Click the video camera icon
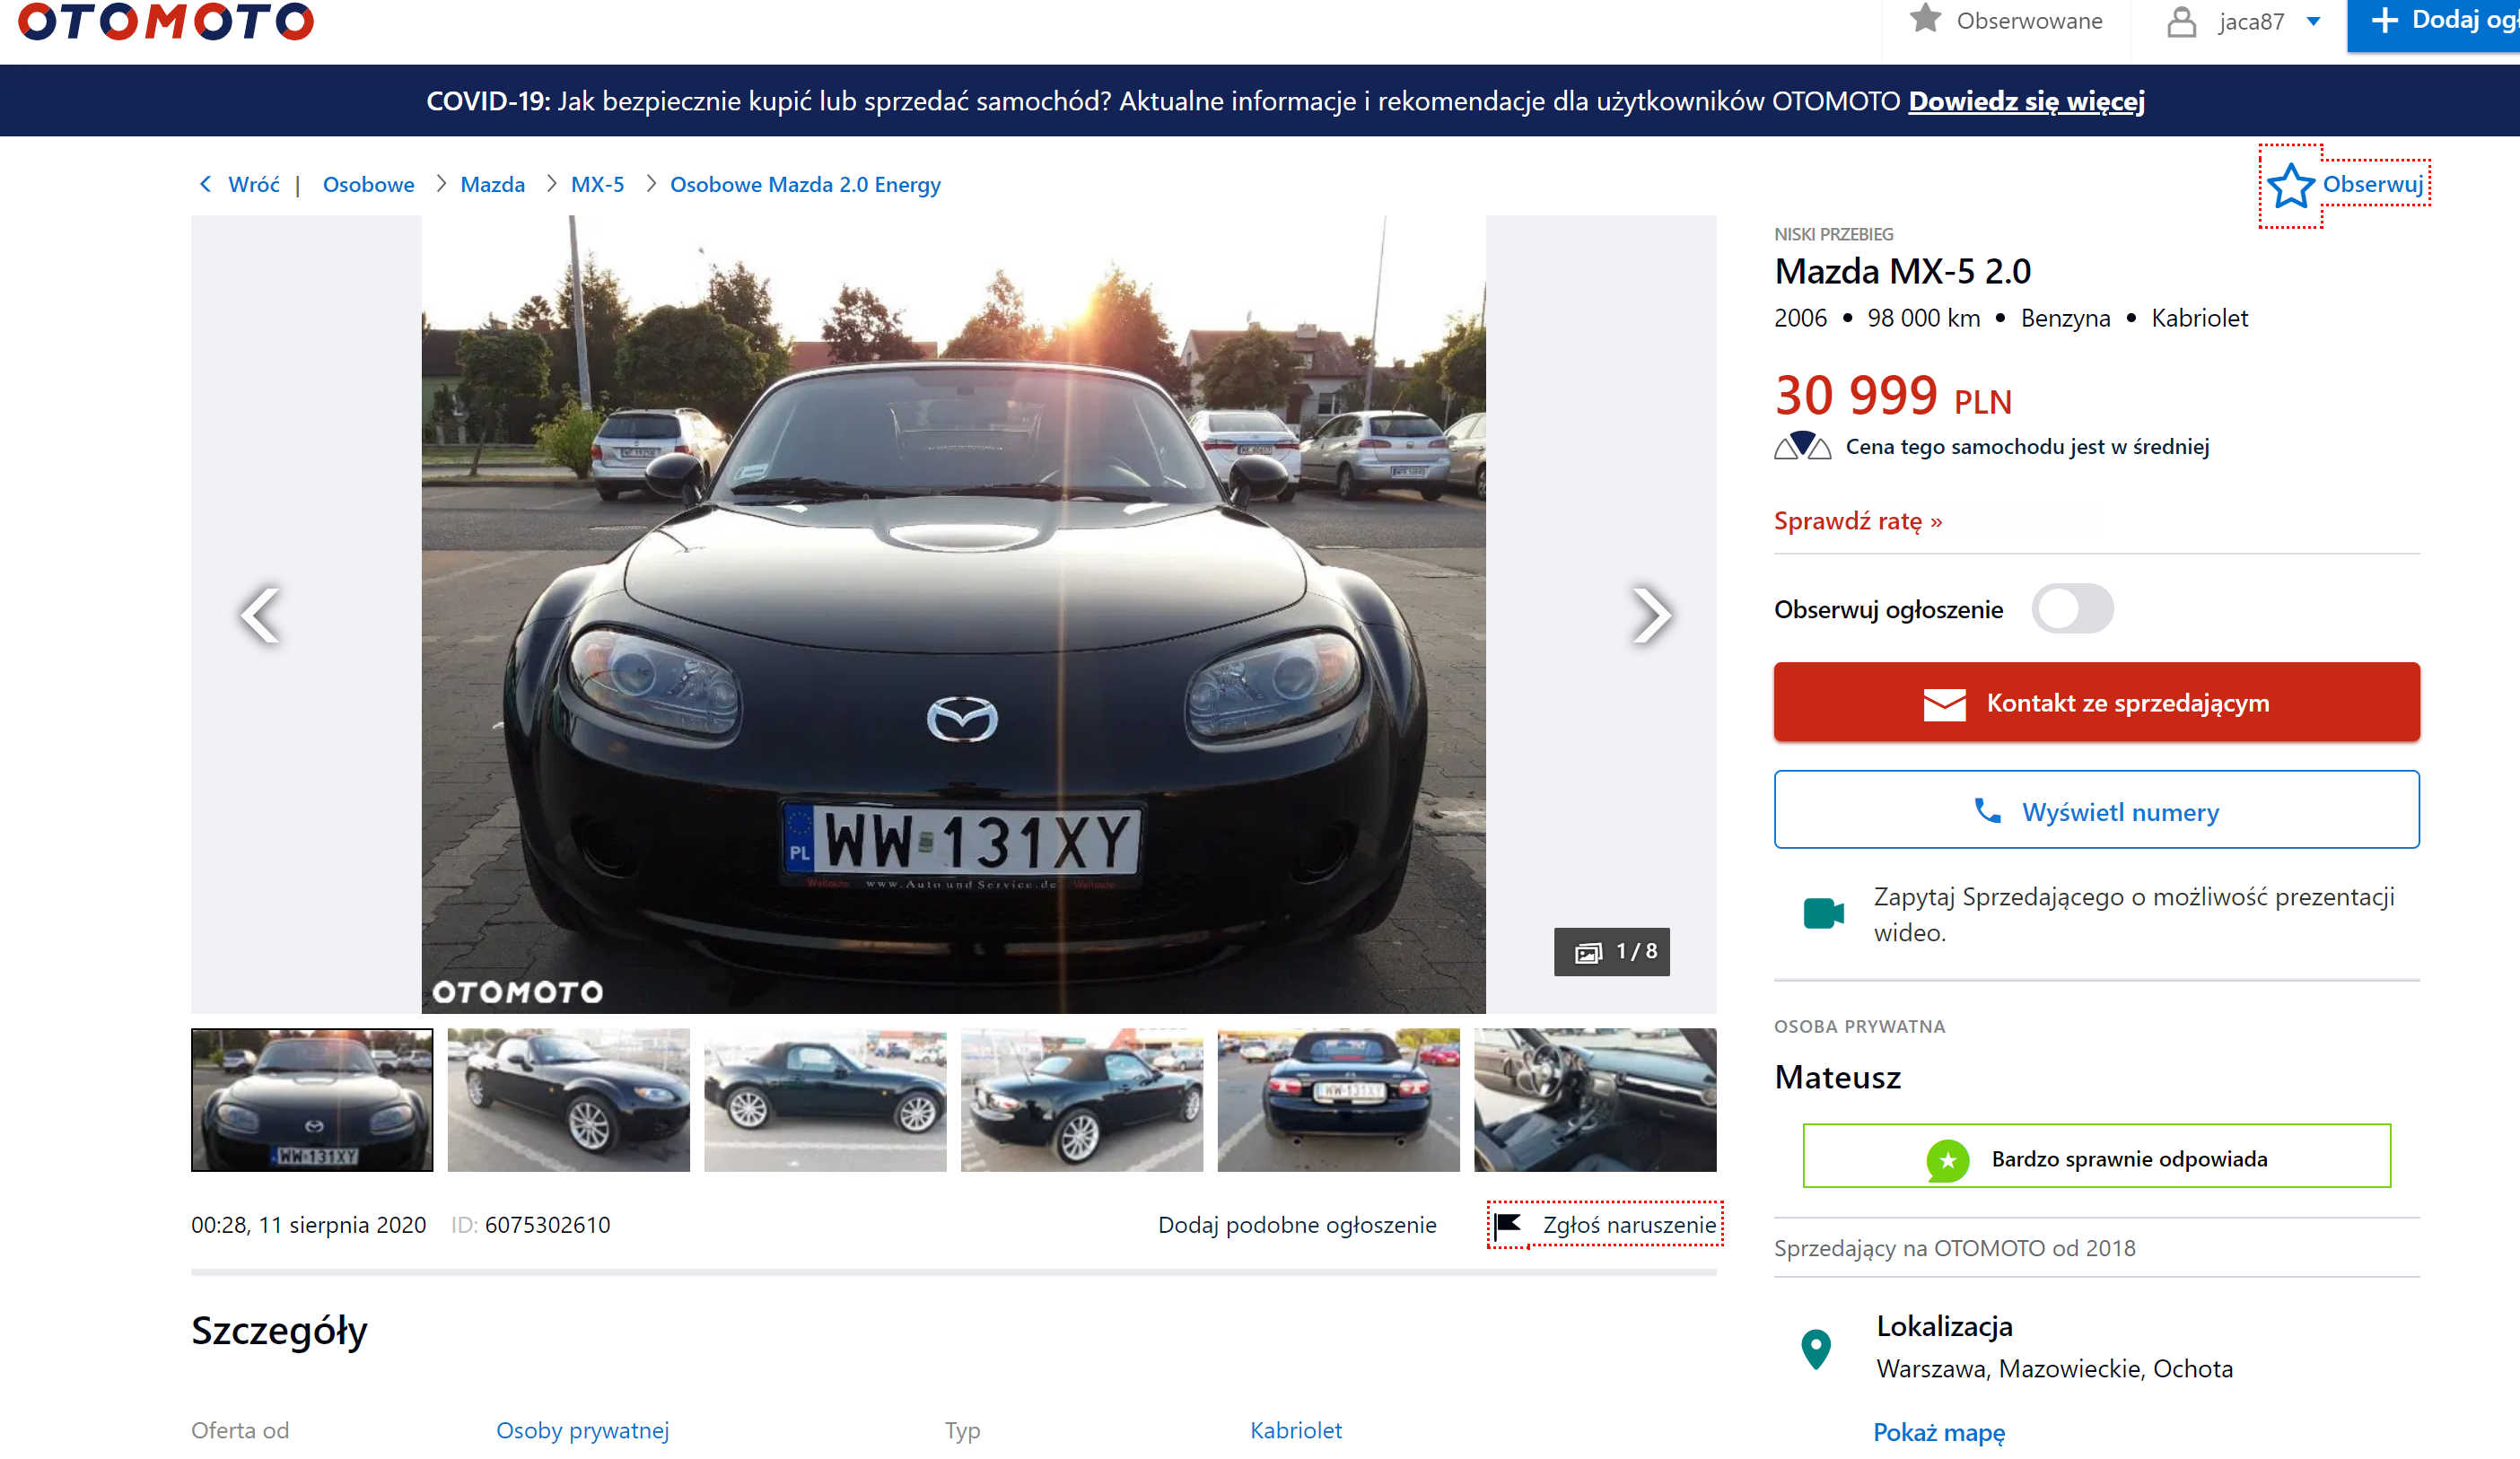The width and height of the screenshot is (2520, 1459). click(x=1823, y=913)
